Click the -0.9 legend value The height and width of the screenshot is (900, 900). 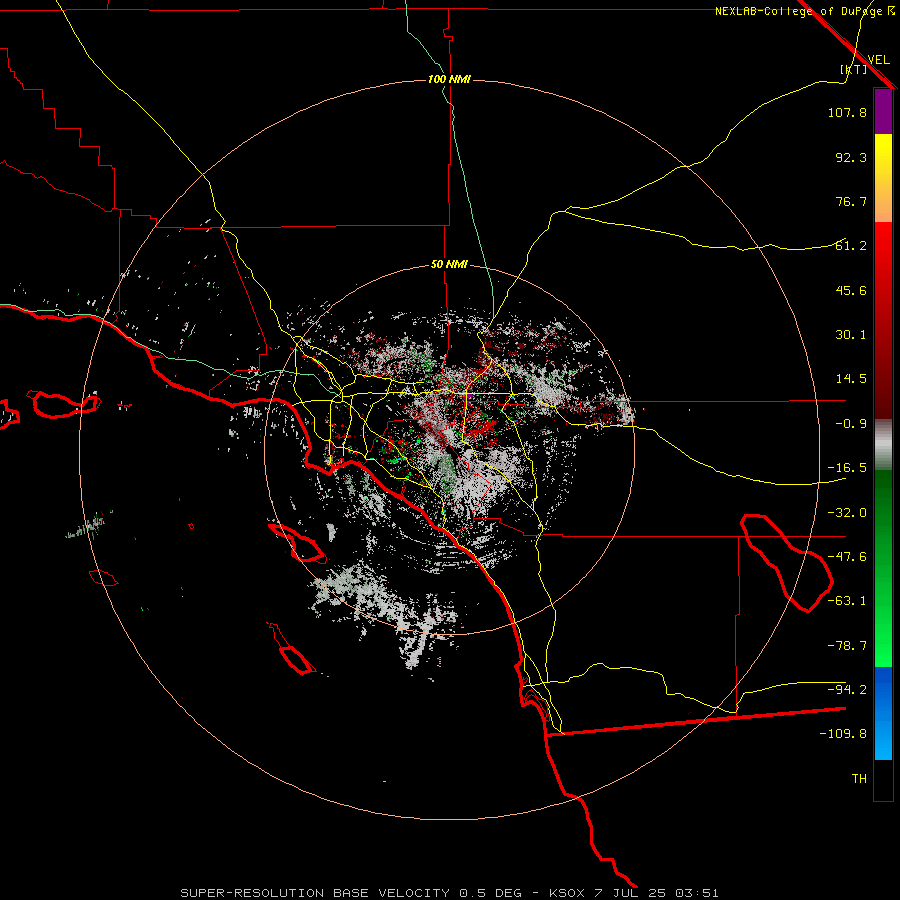coord(851,424)
